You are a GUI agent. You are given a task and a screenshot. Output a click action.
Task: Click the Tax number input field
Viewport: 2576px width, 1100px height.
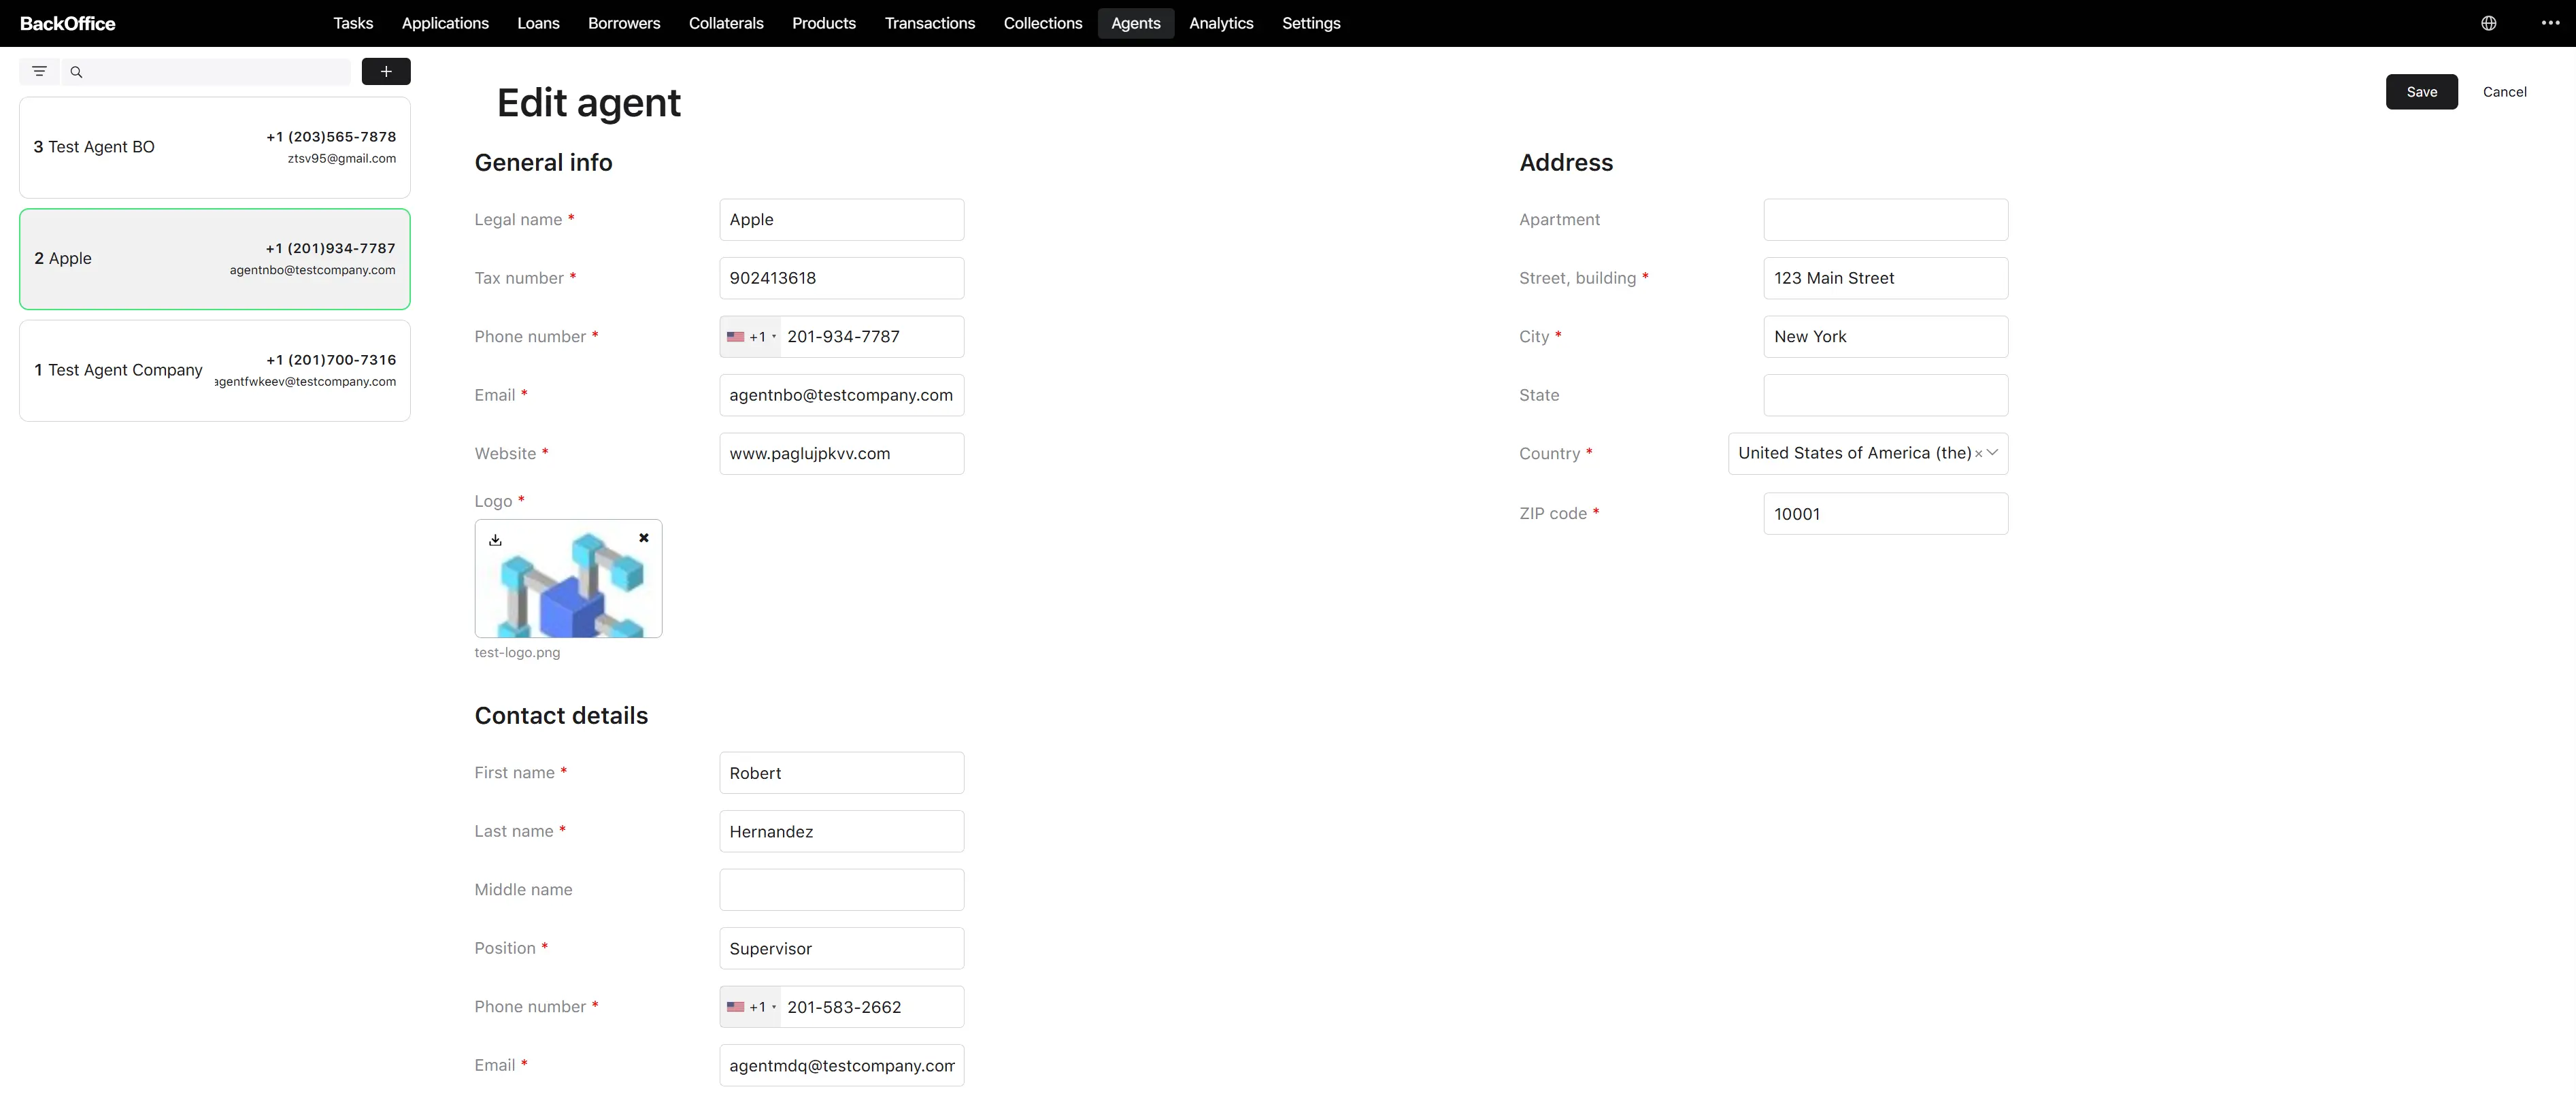(x=841, y=278)
